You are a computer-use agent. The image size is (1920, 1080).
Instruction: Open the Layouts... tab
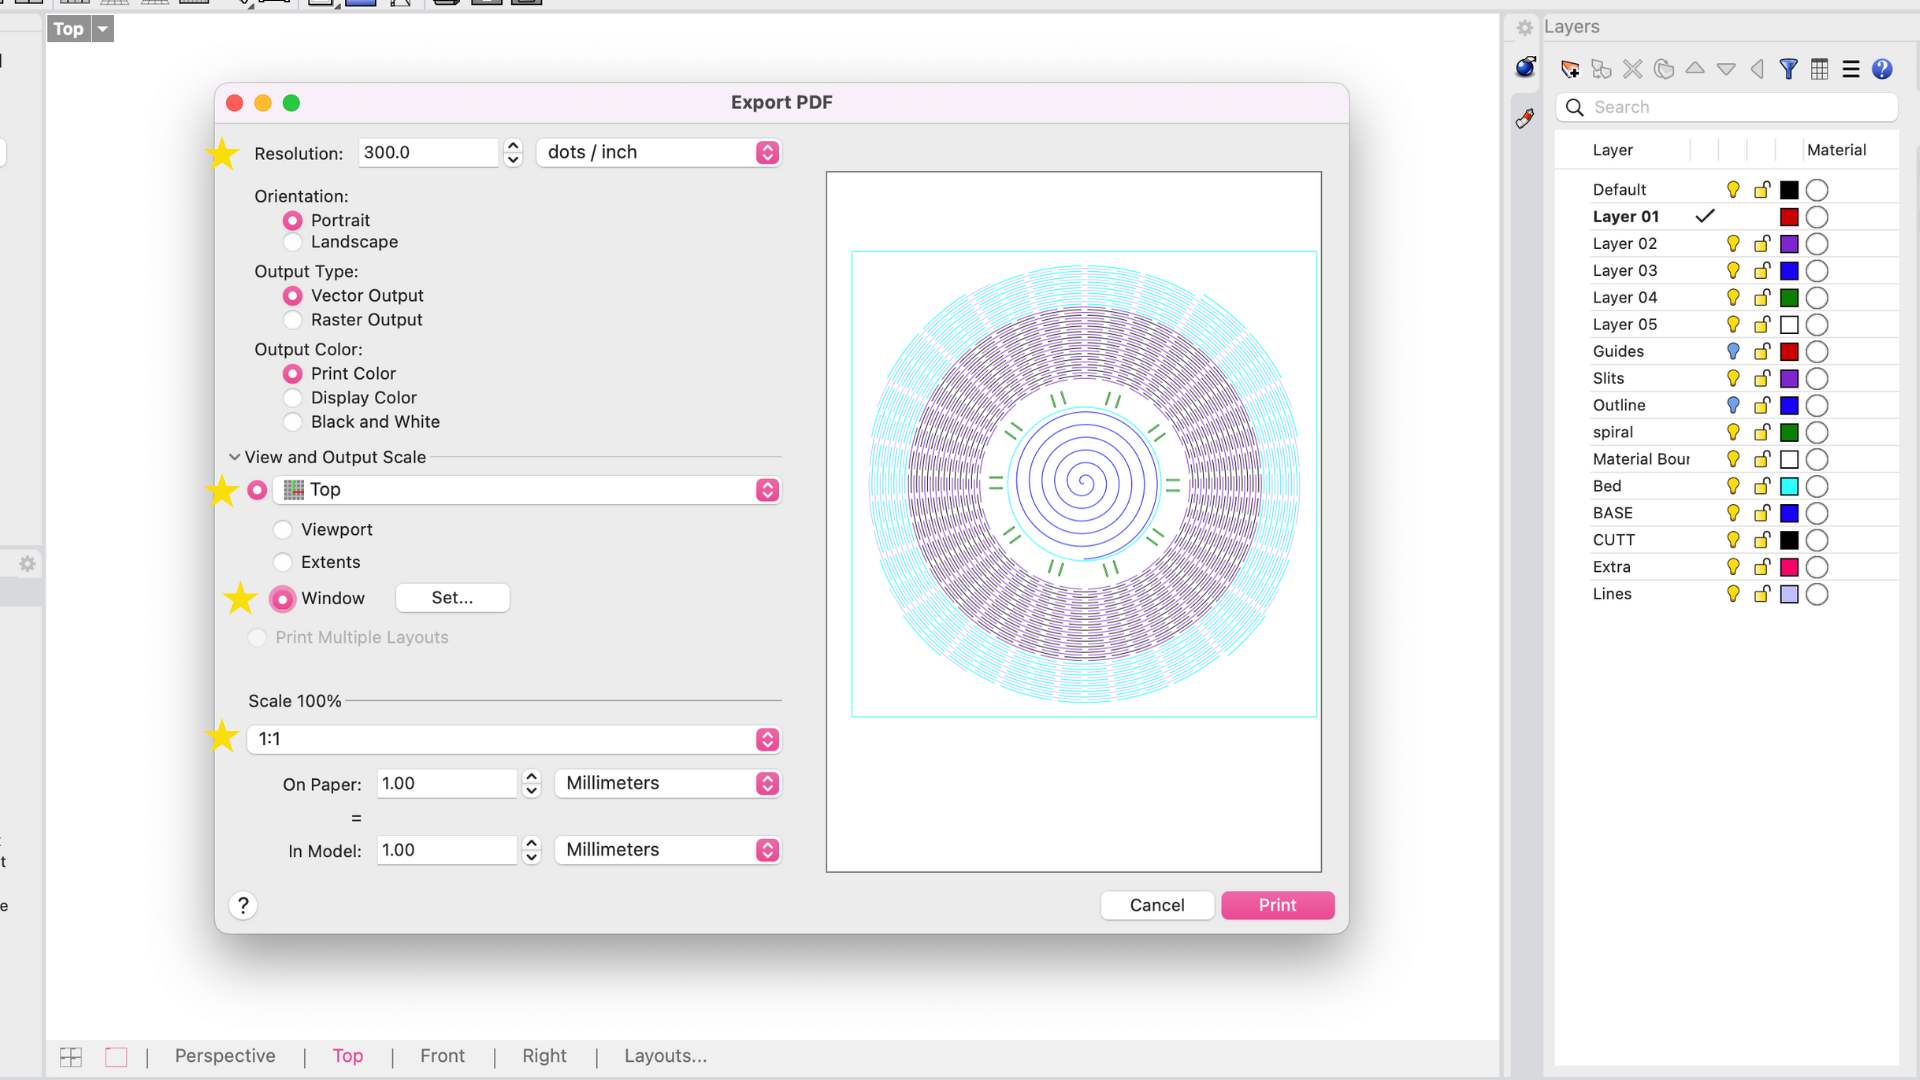tap(665, 1056)
